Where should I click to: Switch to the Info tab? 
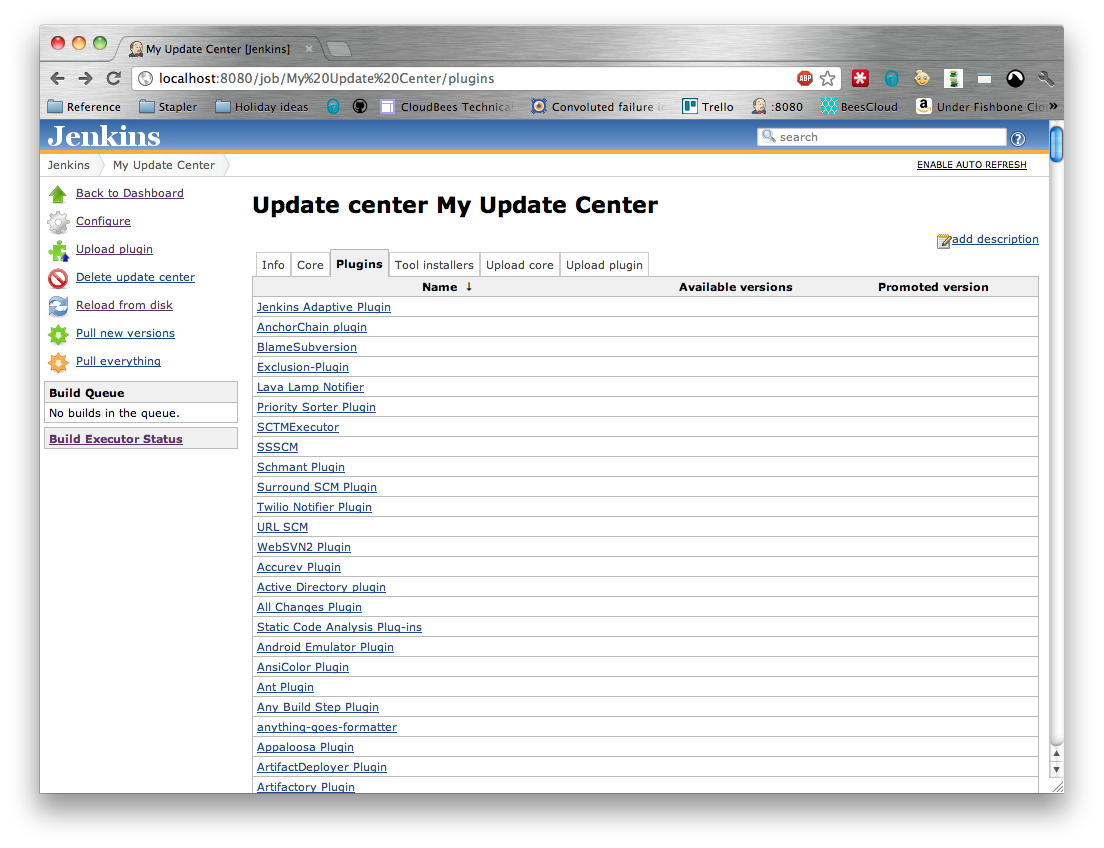(273, 265)
